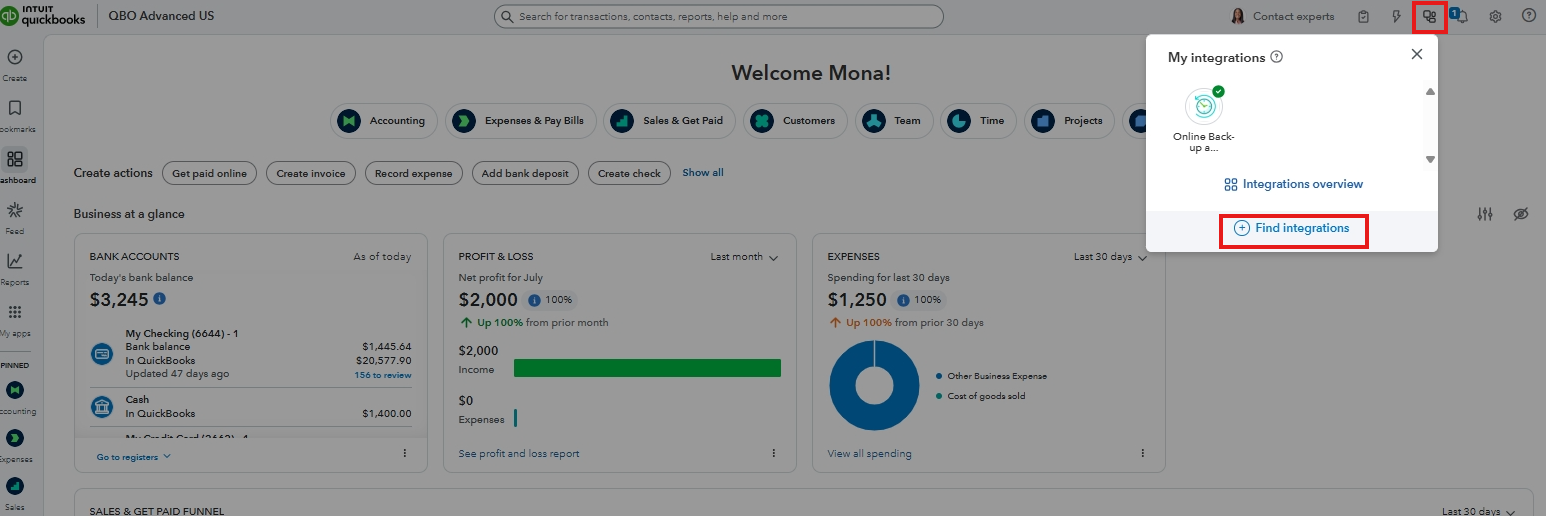The image size is (1546, 516).
Task: Expand the Go to registers dropdown
Action: click(134, 457)
